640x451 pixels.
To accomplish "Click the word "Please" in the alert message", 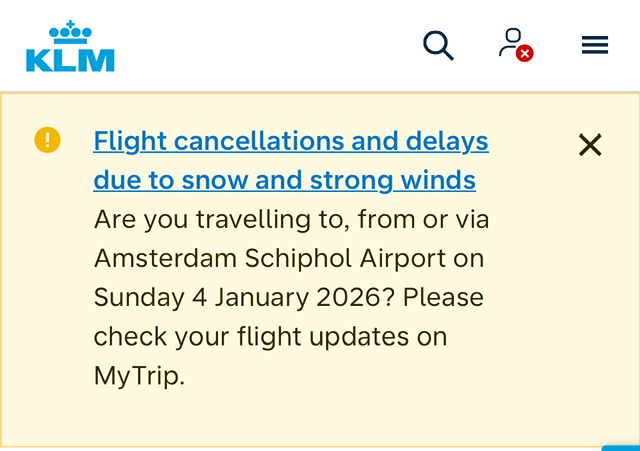I will point(443,298).
